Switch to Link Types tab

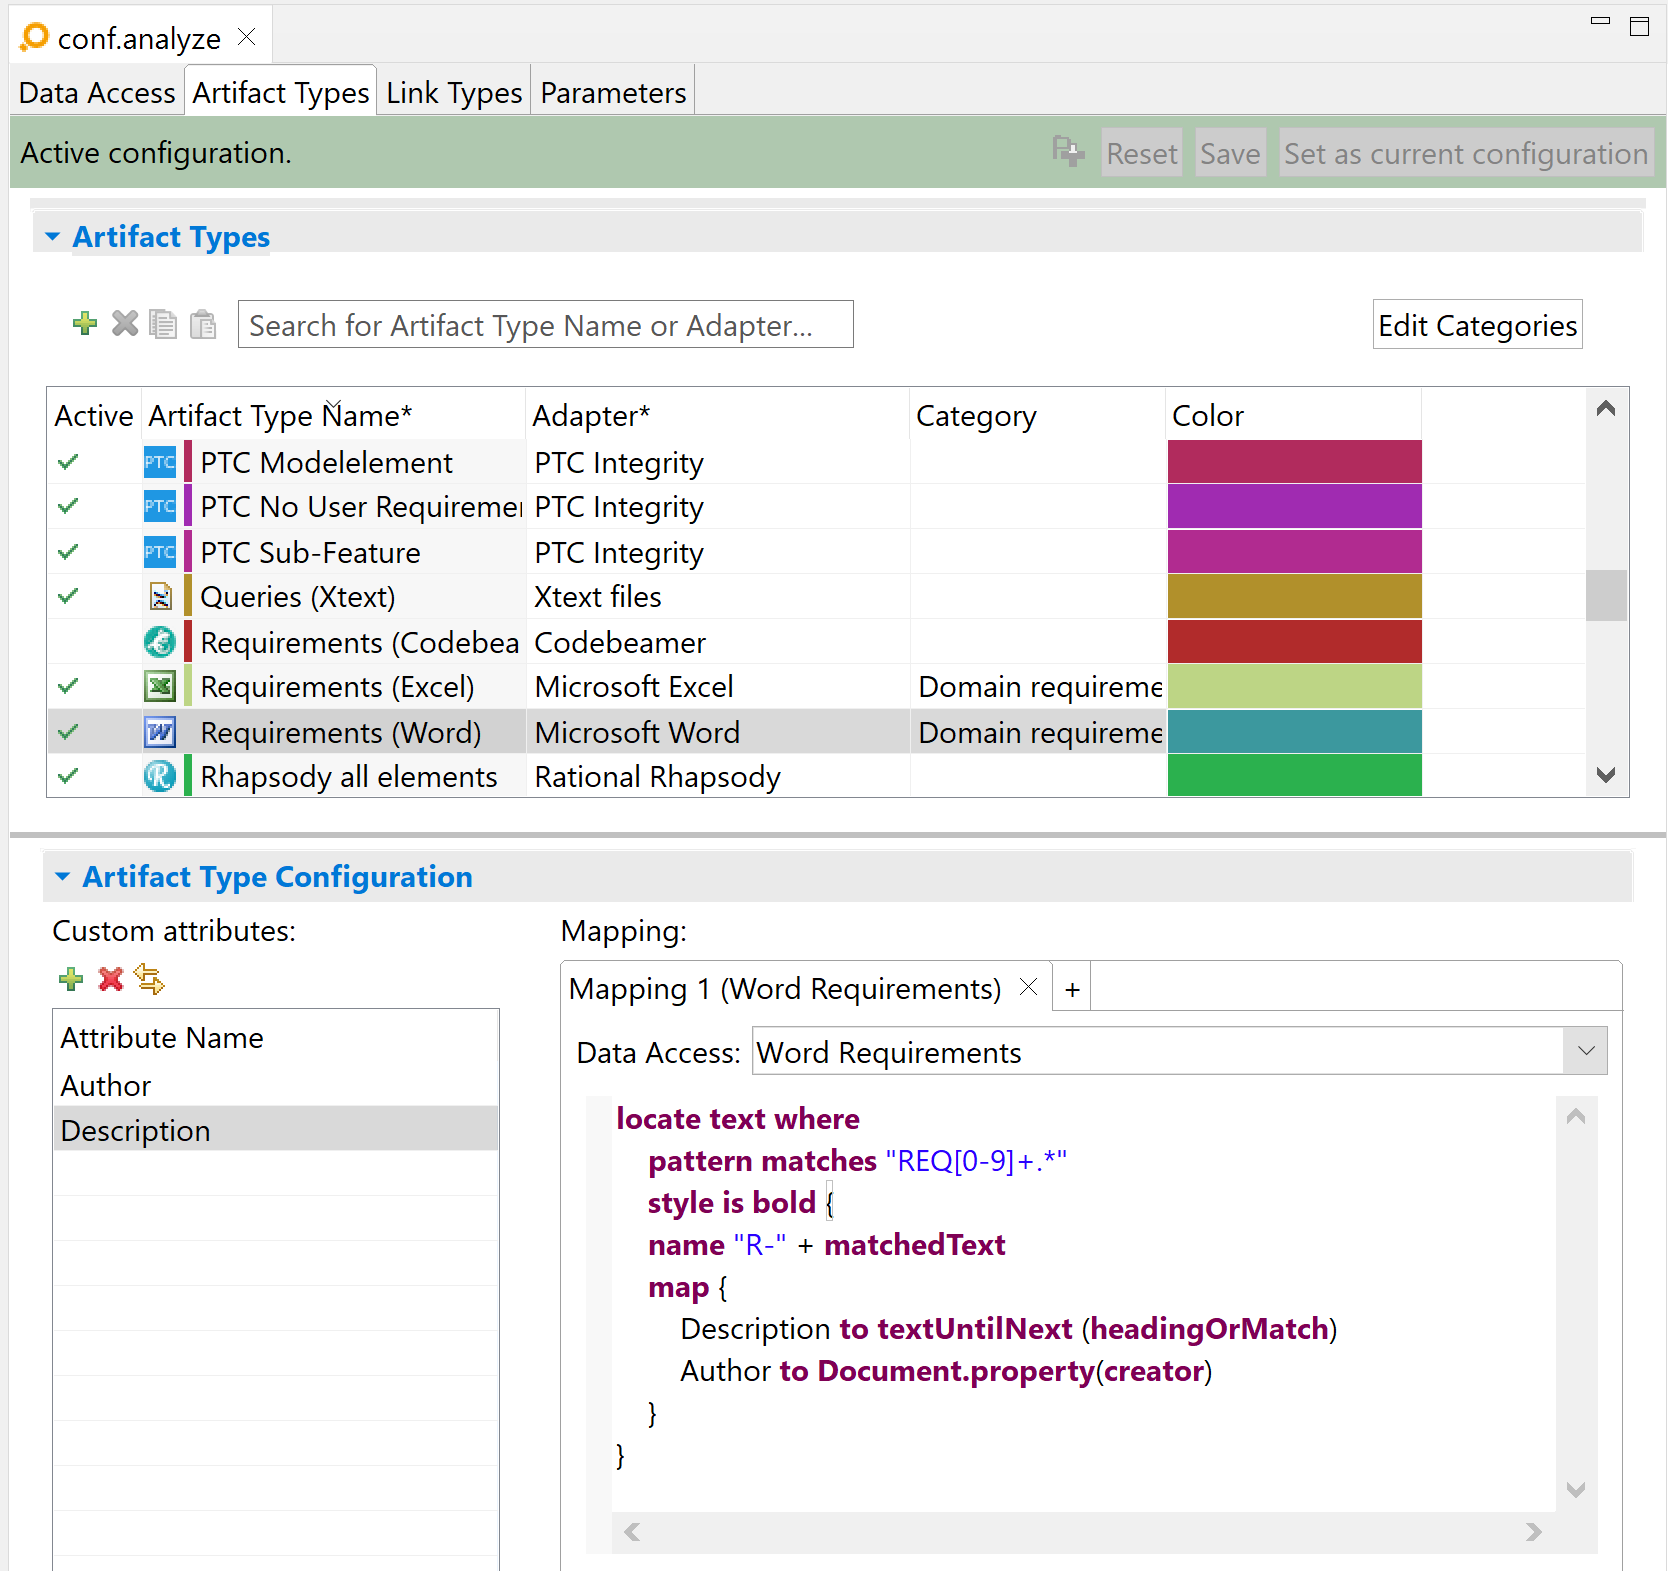pyautogui.click(x=454, y=92)
